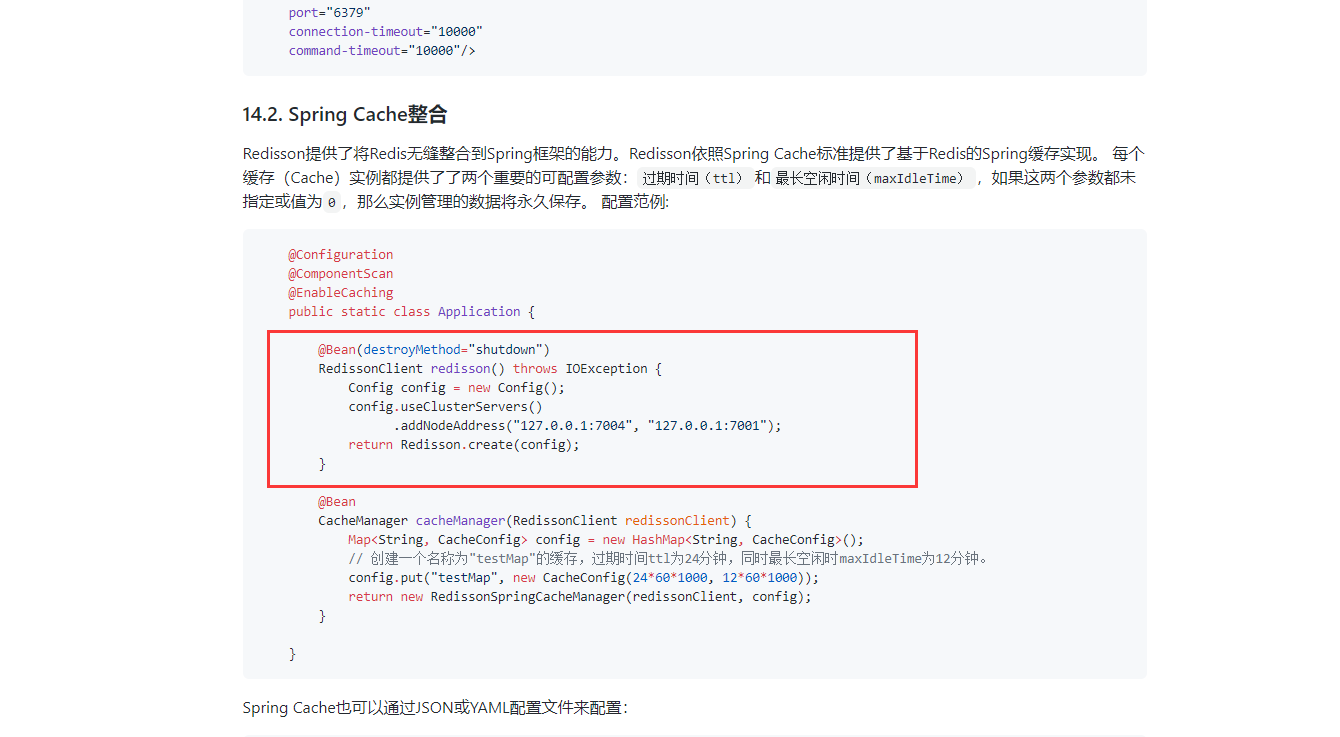Viewport: 1340px width, 737px height.
Task: Click 'Config config = new Config();' line
Action: coord(457,387)
